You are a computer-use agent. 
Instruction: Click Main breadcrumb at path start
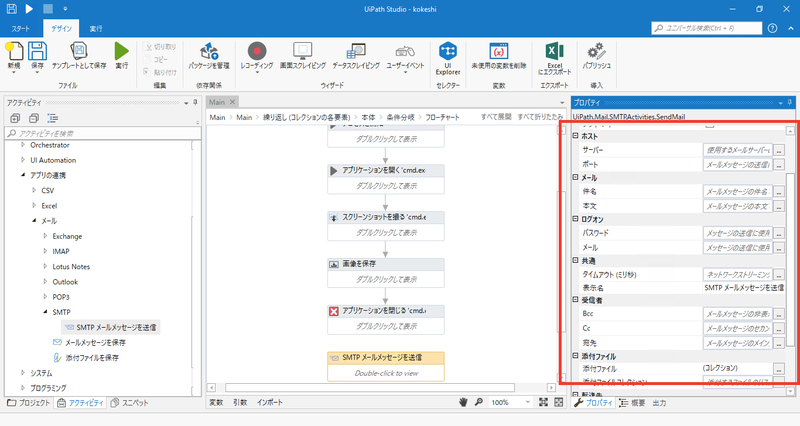217,117
